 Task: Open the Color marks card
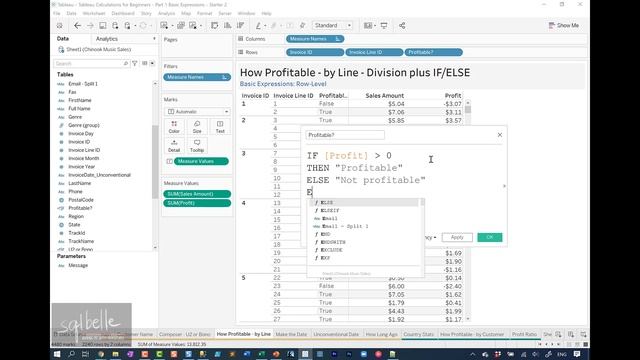[x=174, y=127]
